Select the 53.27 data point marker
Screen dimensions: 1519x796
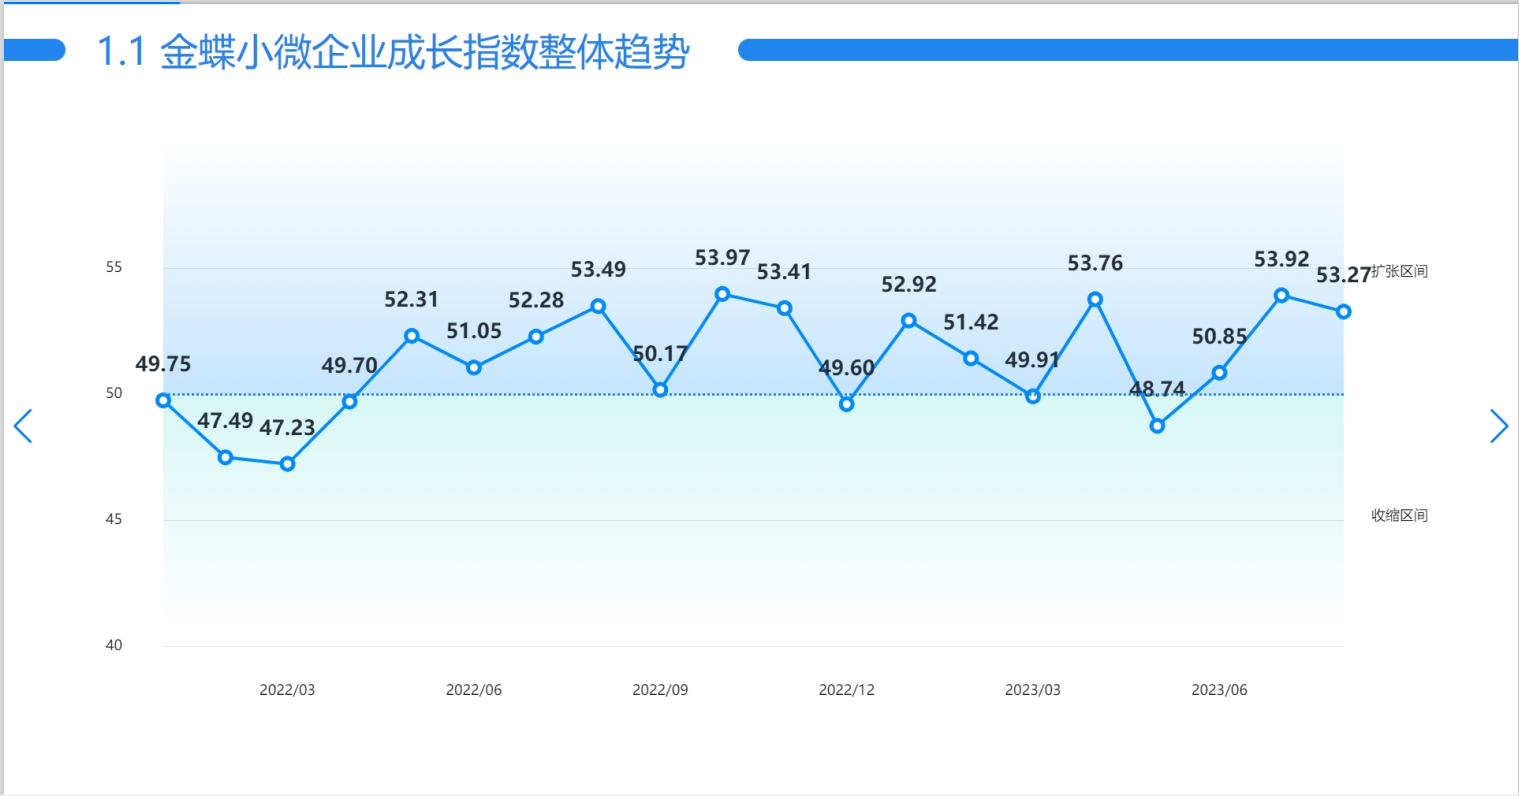[x=1344, y=311]
